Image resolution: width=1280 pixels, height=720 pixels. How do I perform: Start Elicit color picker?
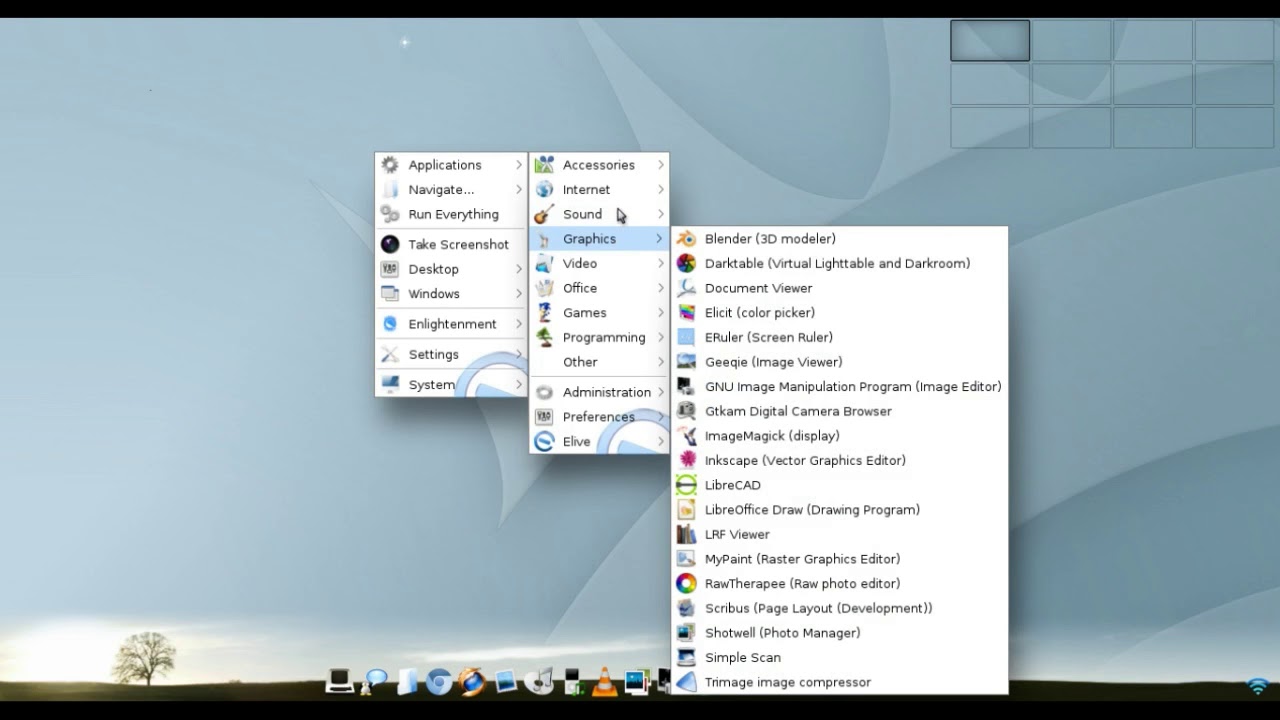[839, 313]
